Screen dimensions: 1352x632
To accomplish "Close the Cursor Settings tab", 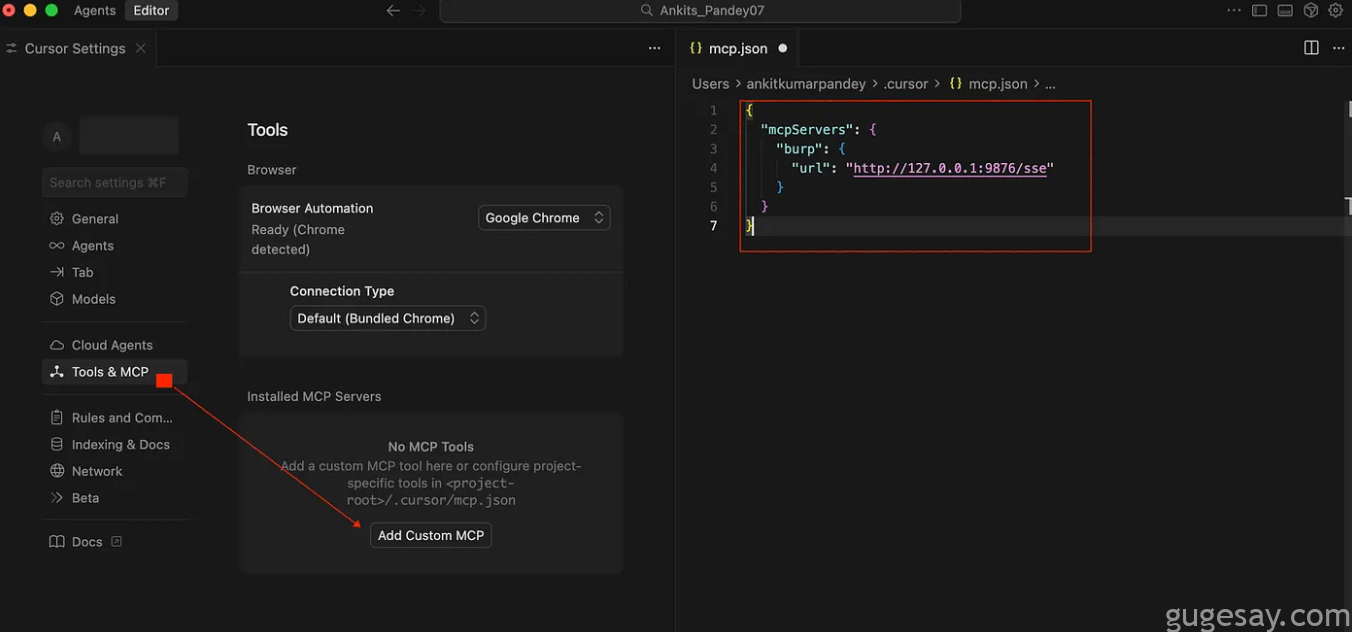I will point(140,48).
